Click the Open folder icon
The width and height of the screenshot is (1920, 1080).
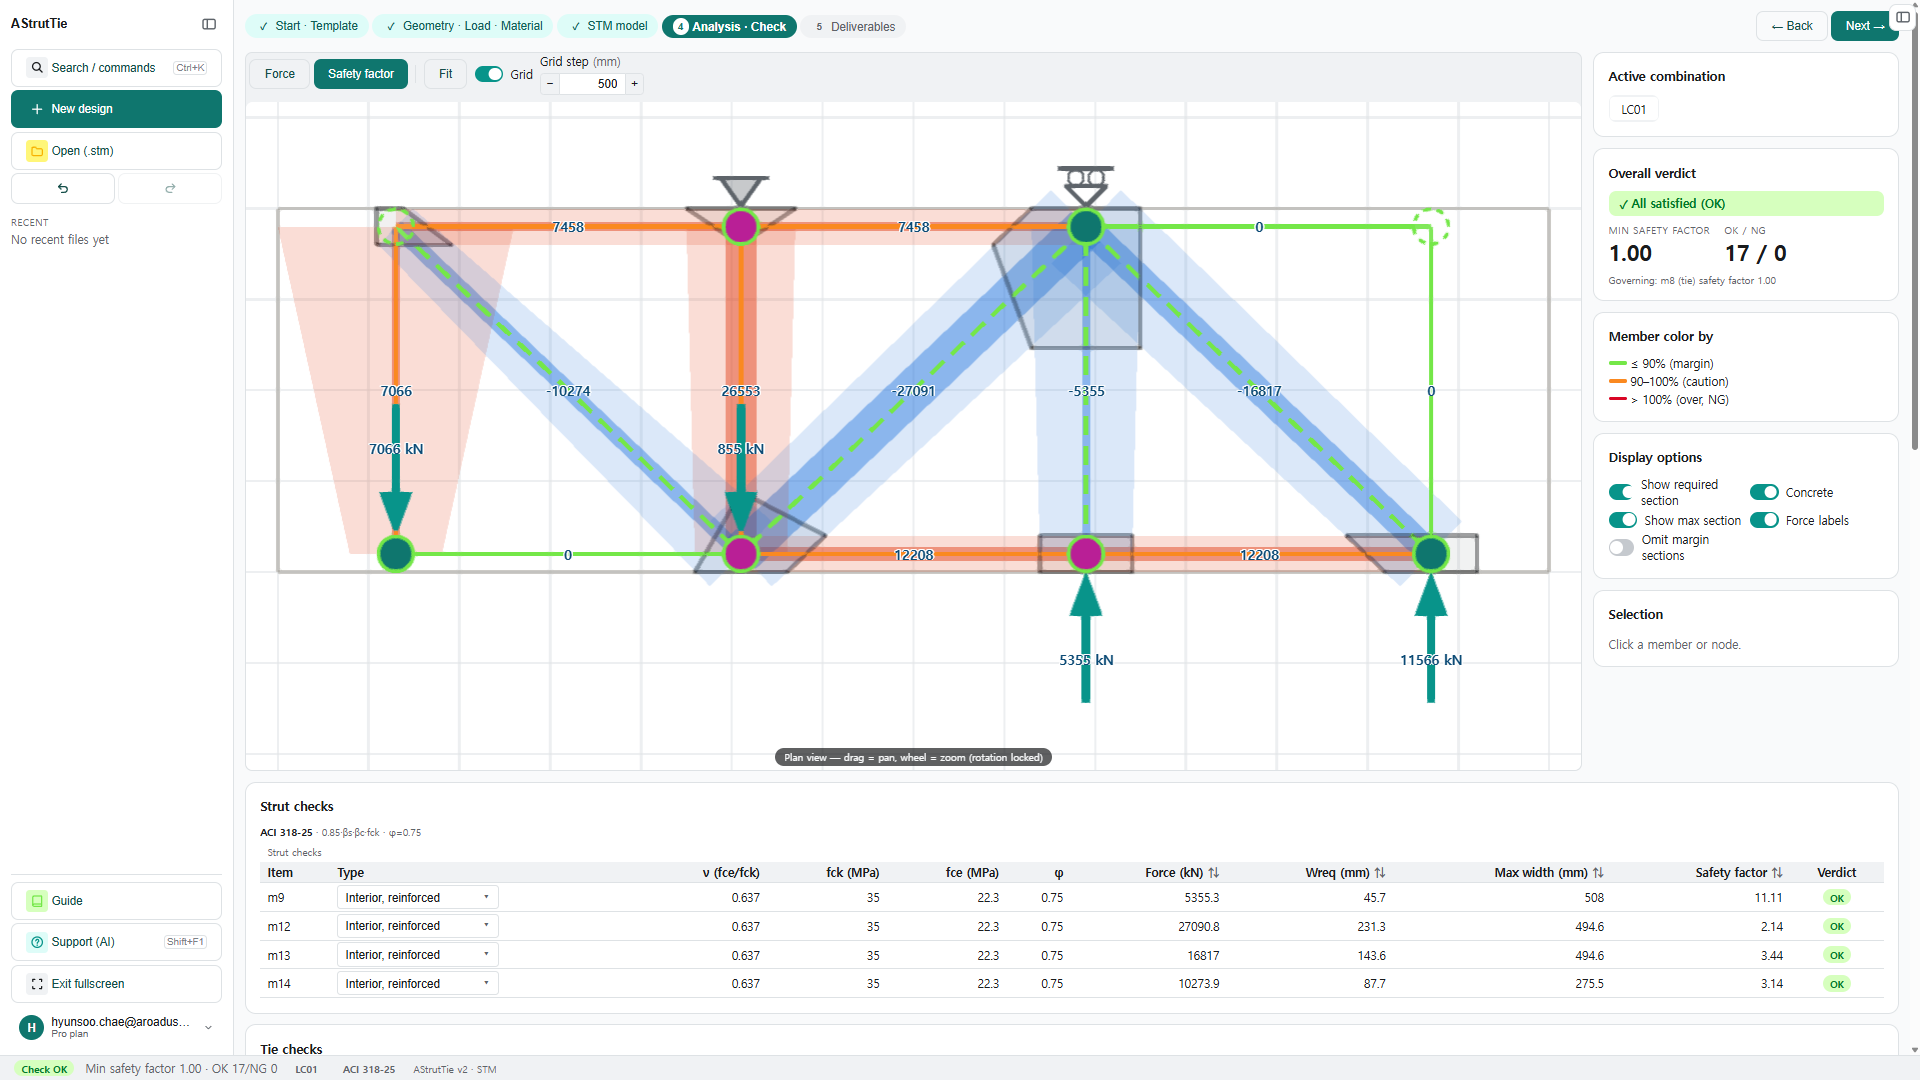[37, 151]
